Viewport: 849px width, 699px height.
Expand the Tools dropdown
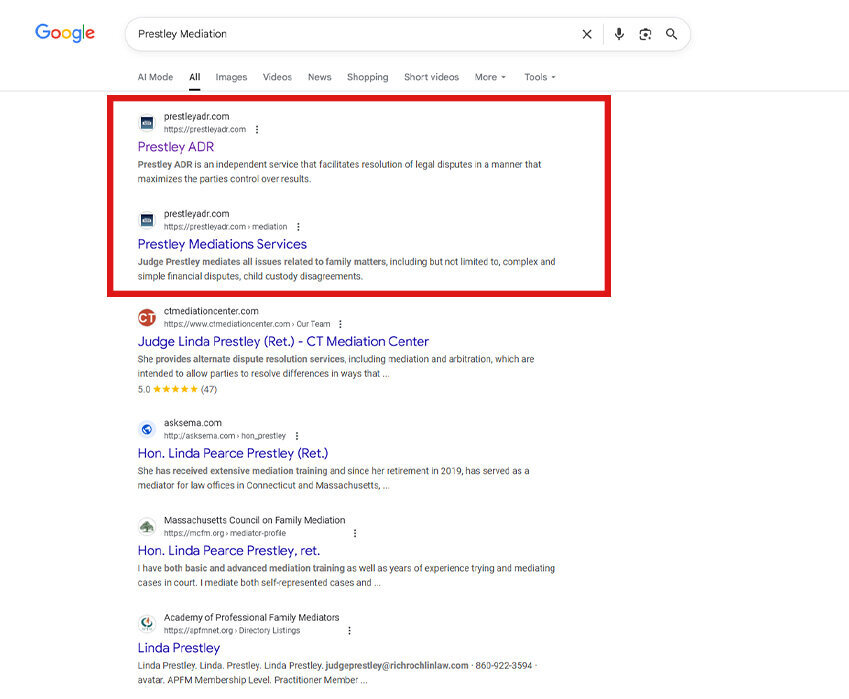[x=540, y=77]
